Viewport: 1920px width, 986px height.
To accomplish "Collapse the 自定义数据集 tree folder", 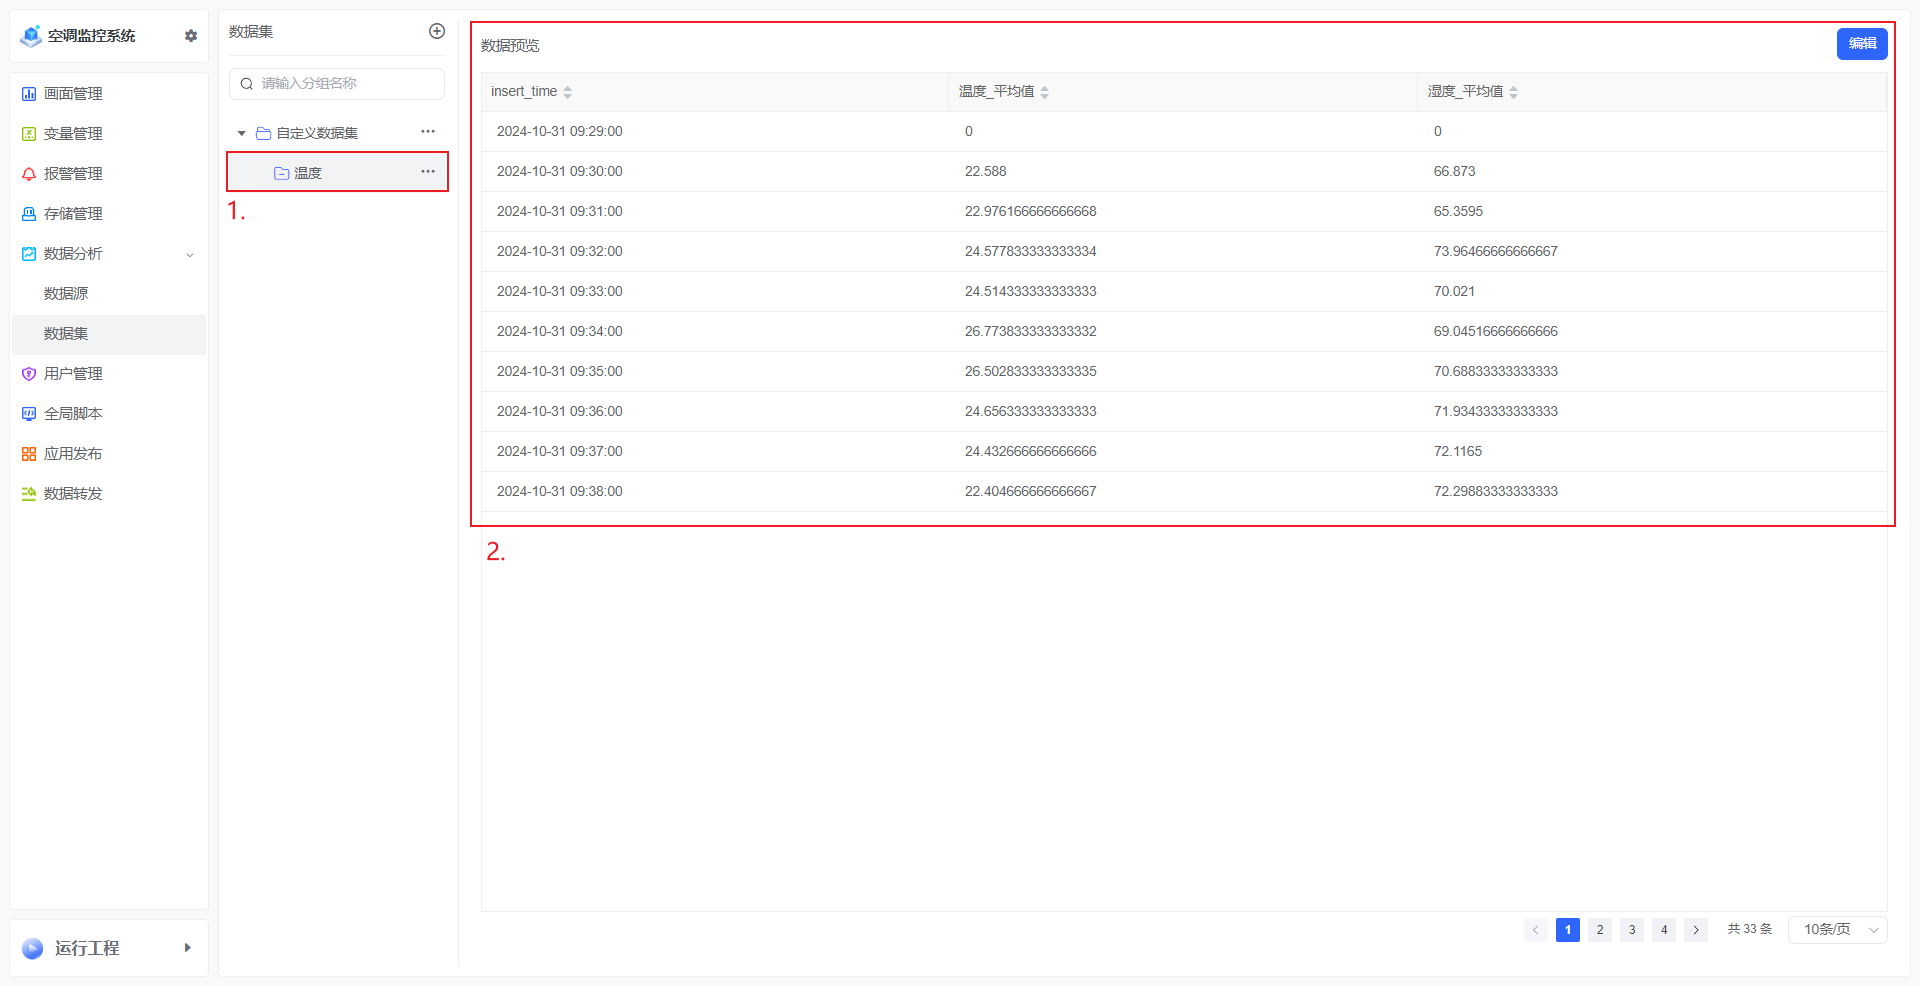I will [241, 133].
